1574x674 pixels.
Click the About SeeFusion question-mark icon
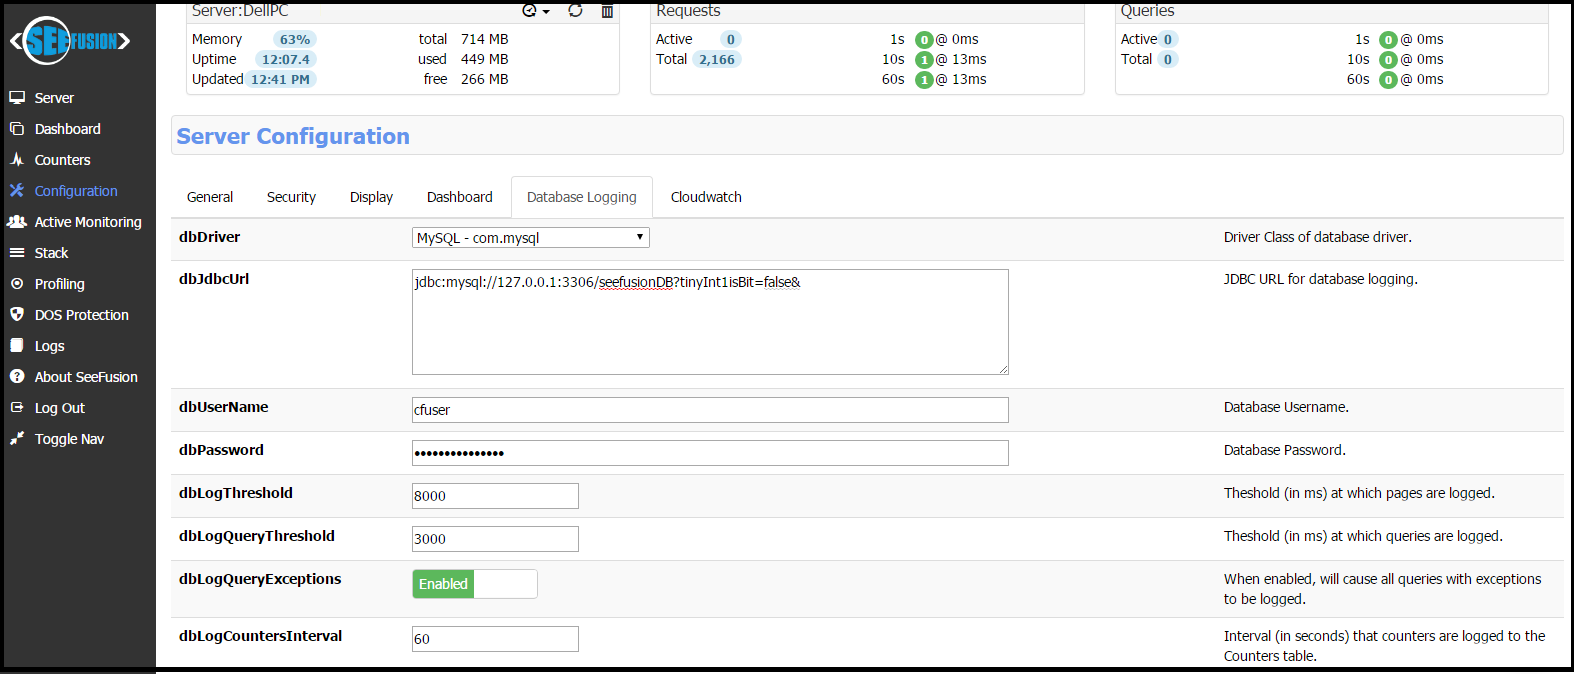point(17,377)
